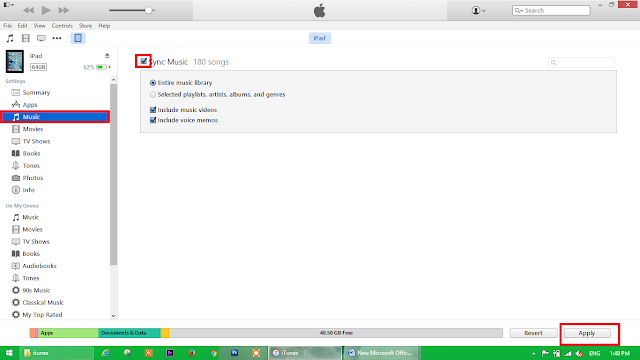The image size is (640, 360).
Task: Open the Movies library icon in toolbar
Action: pyautogui.click(x=26, y=38)
